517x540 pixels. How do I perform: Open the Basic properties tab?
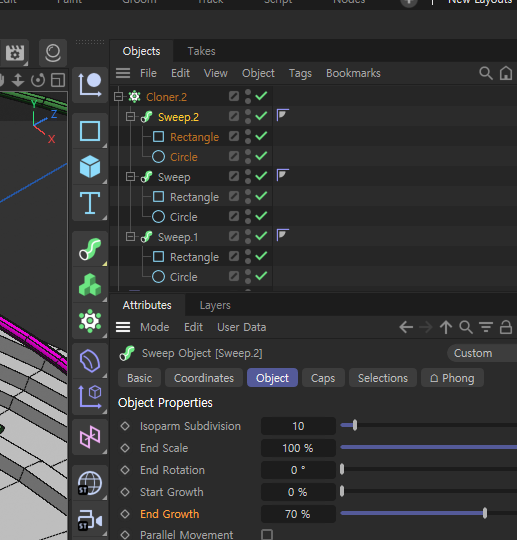(x=139, y=378)
